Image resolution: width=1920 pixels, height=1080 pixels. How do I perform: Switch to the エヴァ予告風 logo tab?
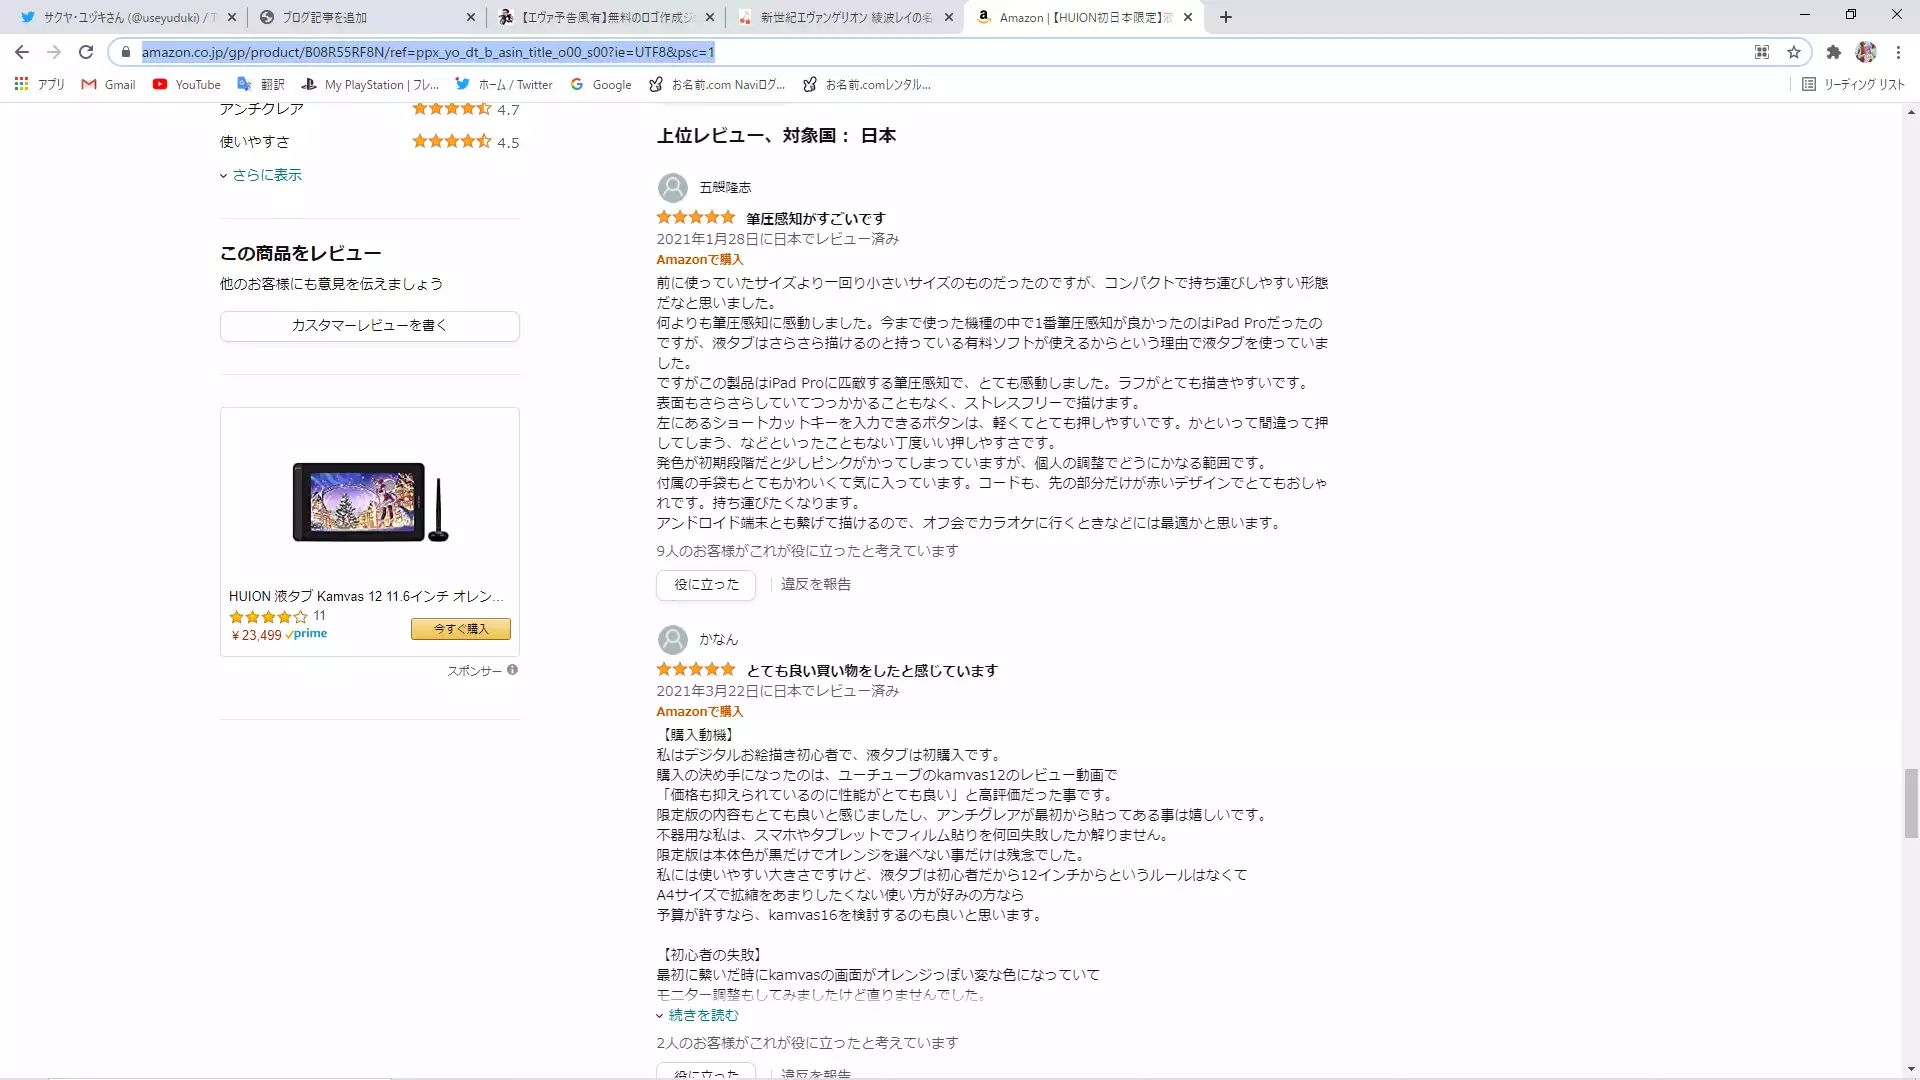pyautogui.click(x=605, y=17)
